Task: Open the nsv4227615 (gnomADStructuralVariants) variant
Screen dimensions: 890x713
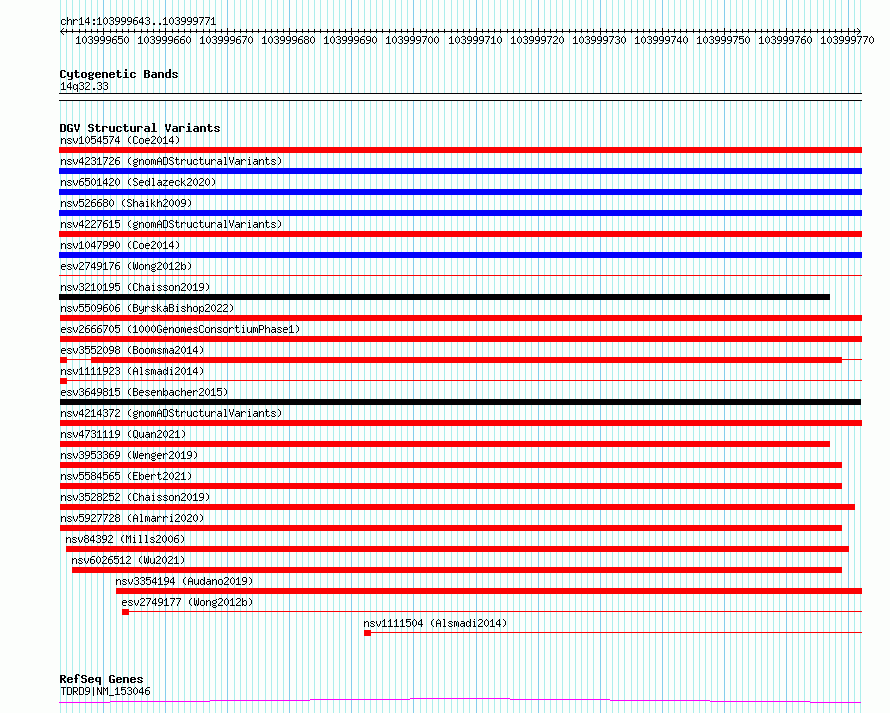Action: click(x=171, y=224)
